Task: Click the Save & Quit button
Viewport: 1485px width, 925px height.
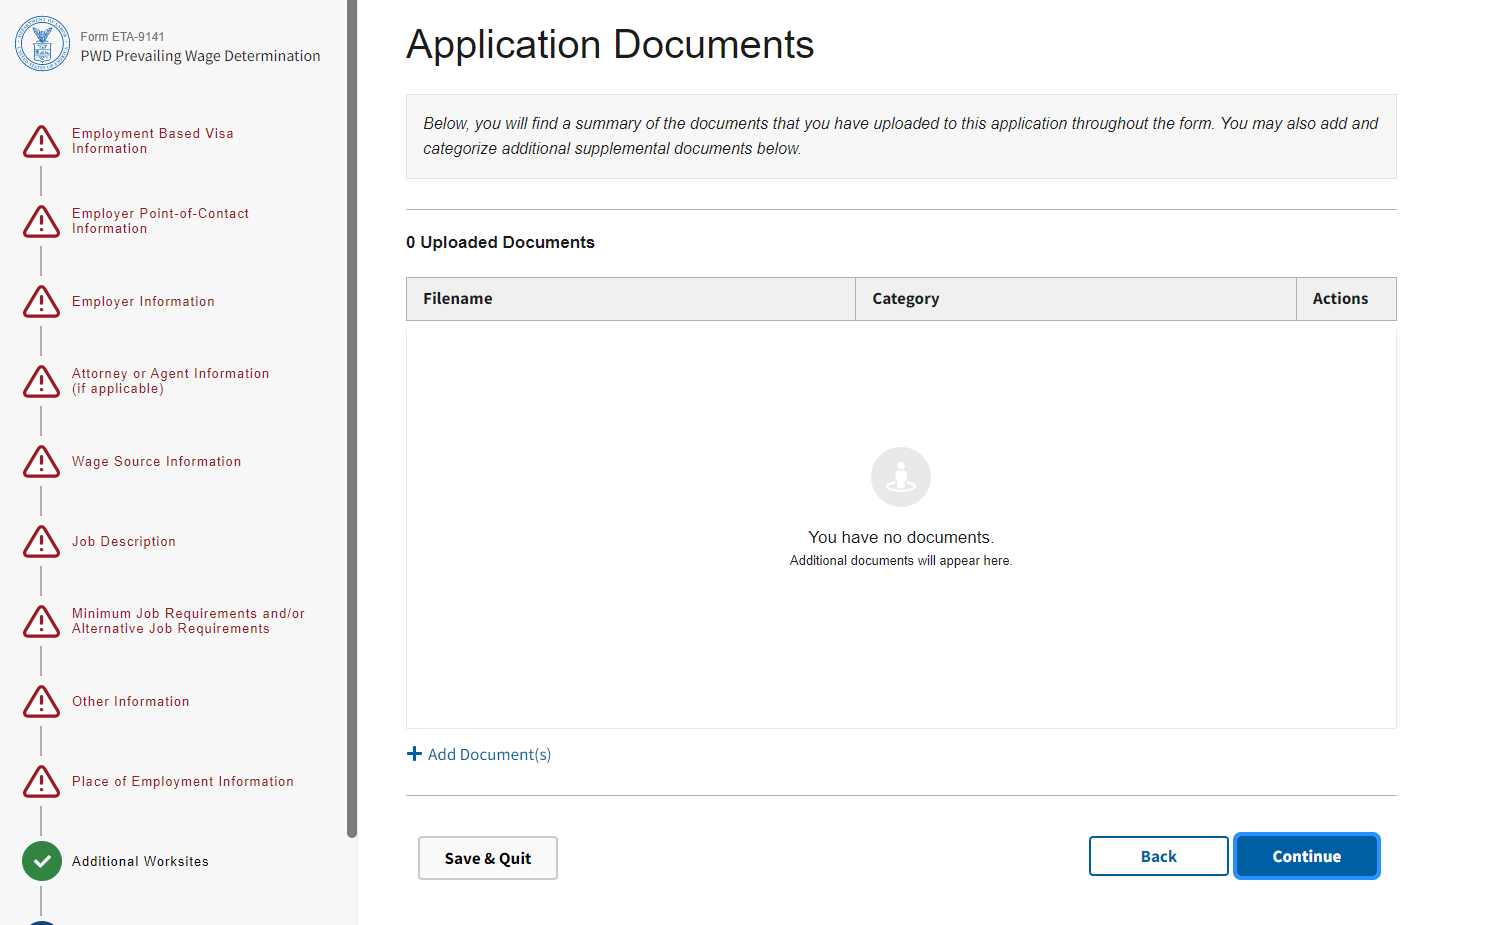Action: click(x=487, y=858)
